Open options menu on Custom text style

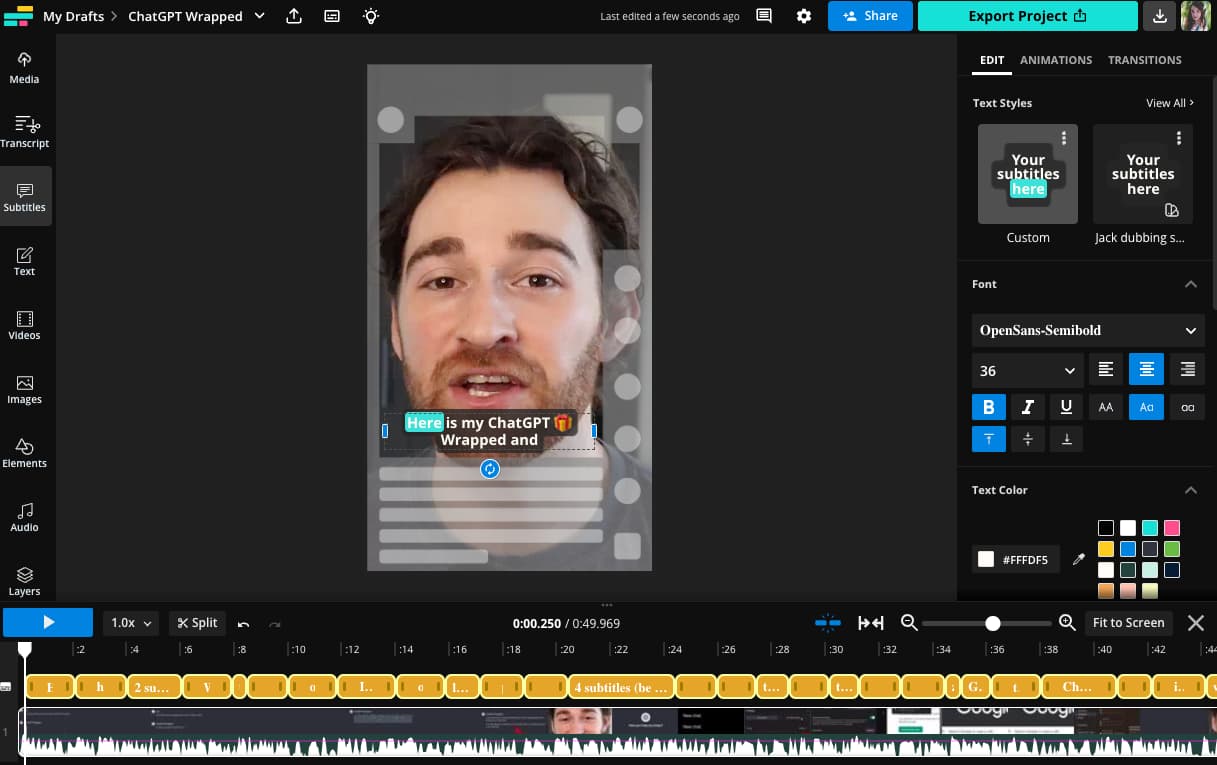point(1064,138)
